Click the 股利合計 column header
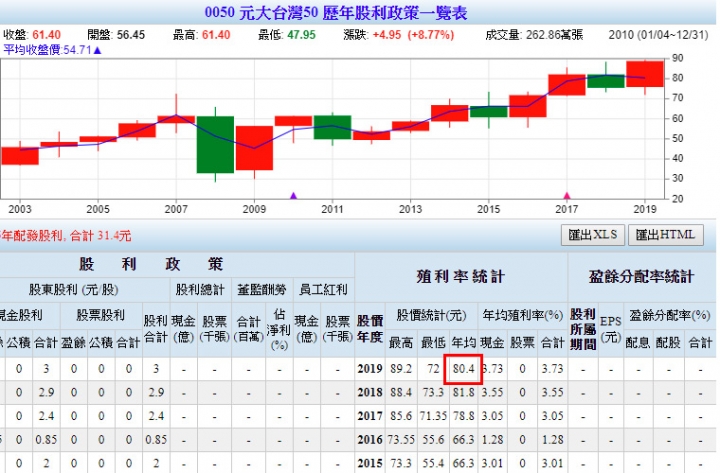The image size is (720, 473). [156, 329]
